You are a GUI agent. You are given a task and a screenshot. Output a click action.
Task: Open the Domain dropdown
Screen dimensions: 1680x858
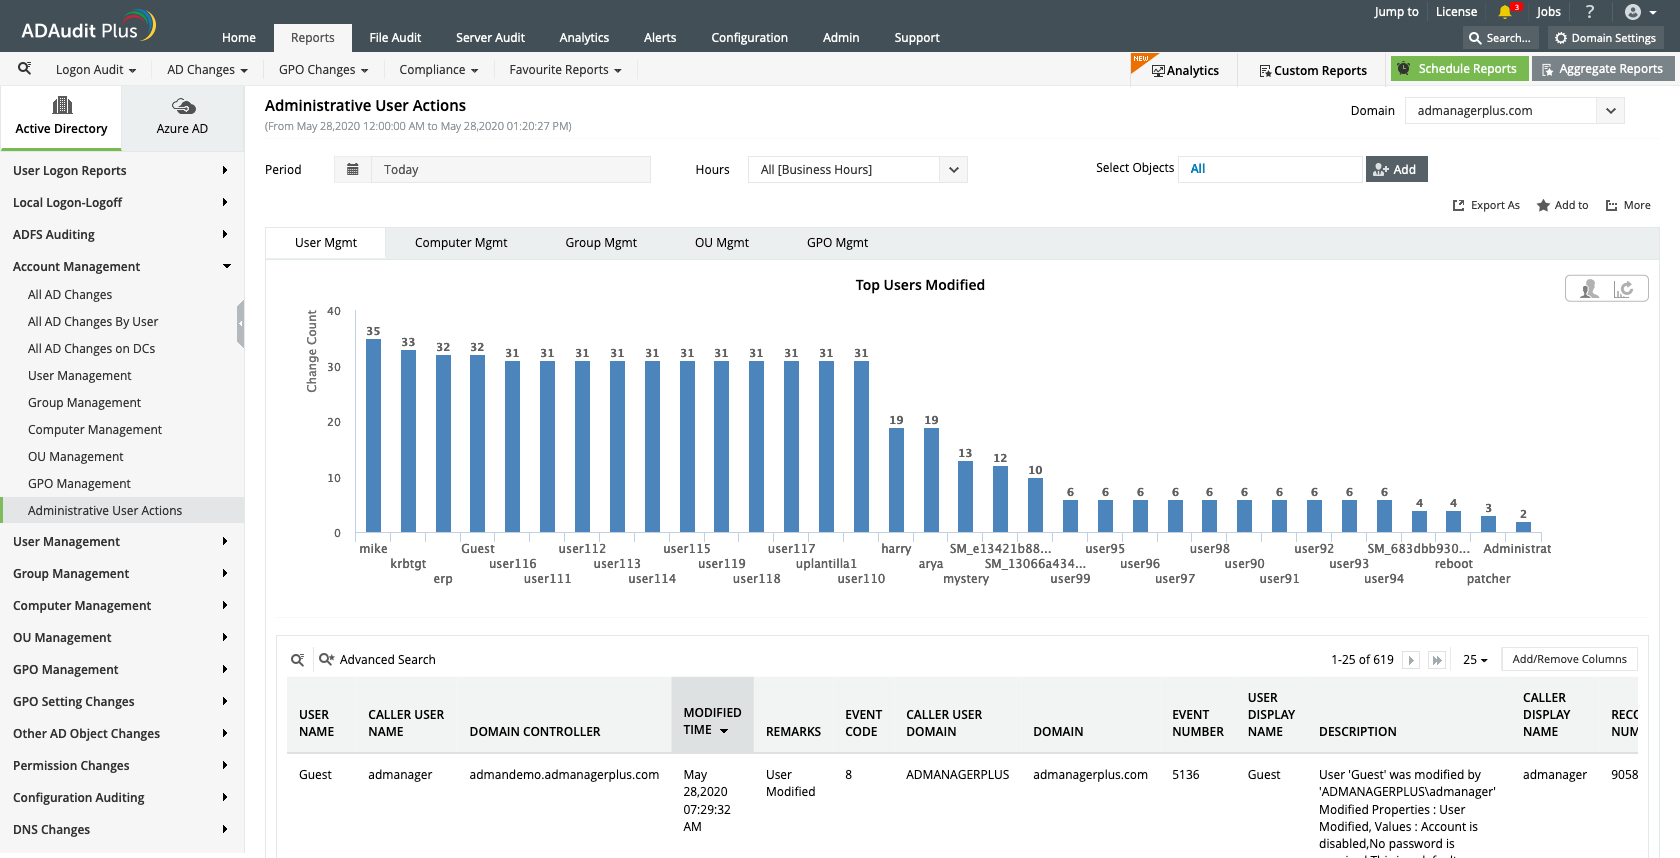[x=1610, y=111]
